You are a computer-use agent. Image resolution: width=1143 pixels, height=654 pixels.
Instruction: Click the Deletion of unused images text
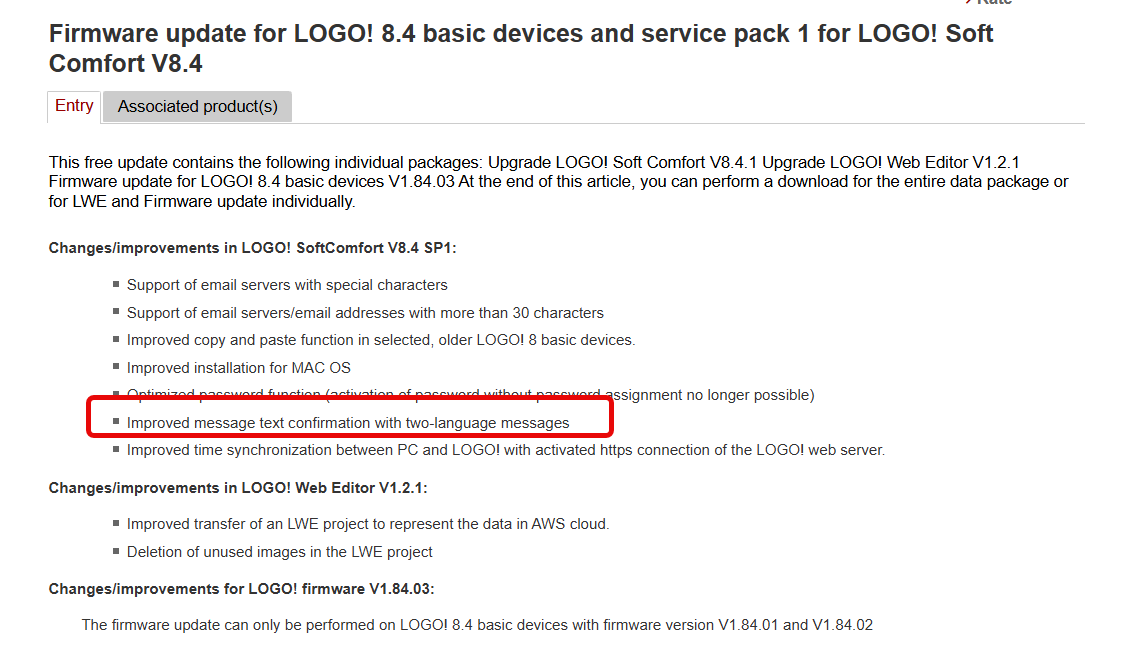(x=279, y=552)
